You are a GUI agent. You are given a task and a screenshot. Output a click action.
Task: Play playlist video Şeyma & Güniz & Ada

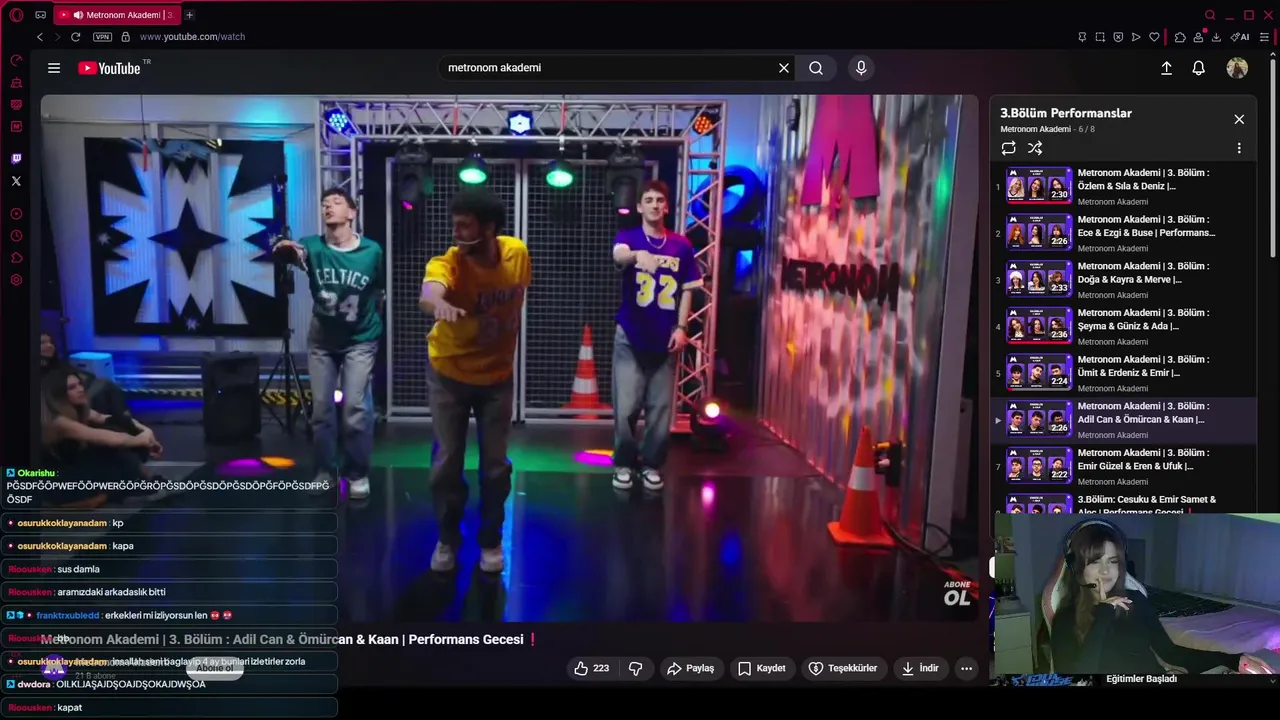(1123, 327)
